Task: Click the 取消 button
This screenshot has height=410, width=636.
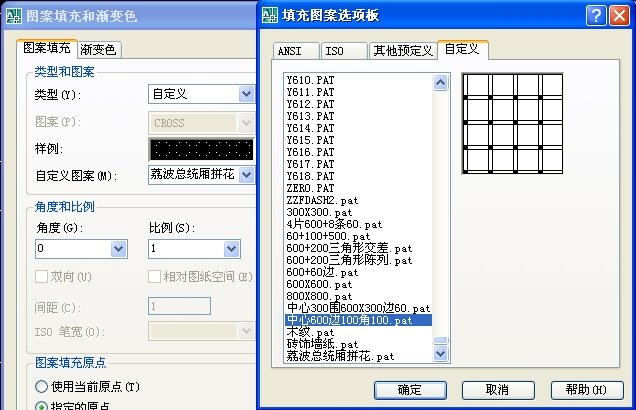Action: [498, 390]
